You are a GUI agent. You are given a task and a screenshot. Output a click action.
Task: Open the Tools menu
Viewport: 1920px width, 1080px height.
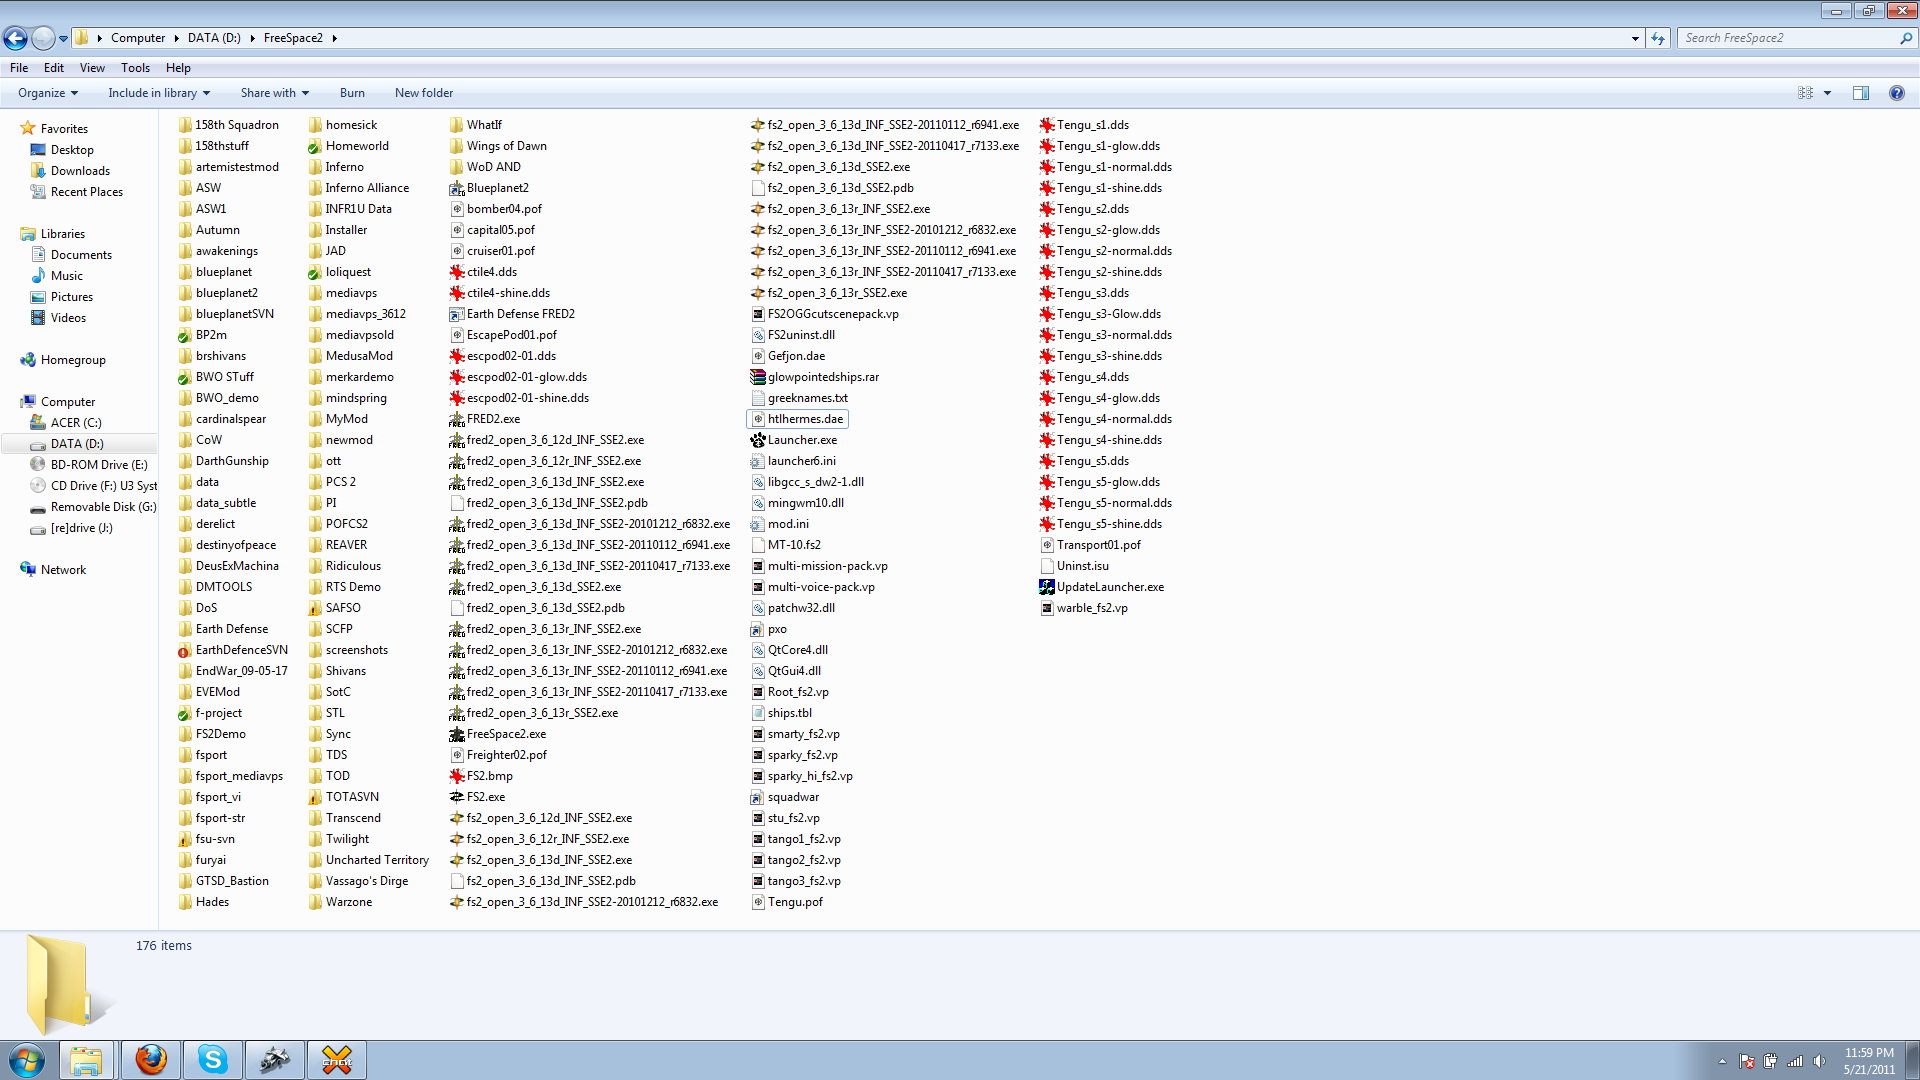click(x=135, y=68)
